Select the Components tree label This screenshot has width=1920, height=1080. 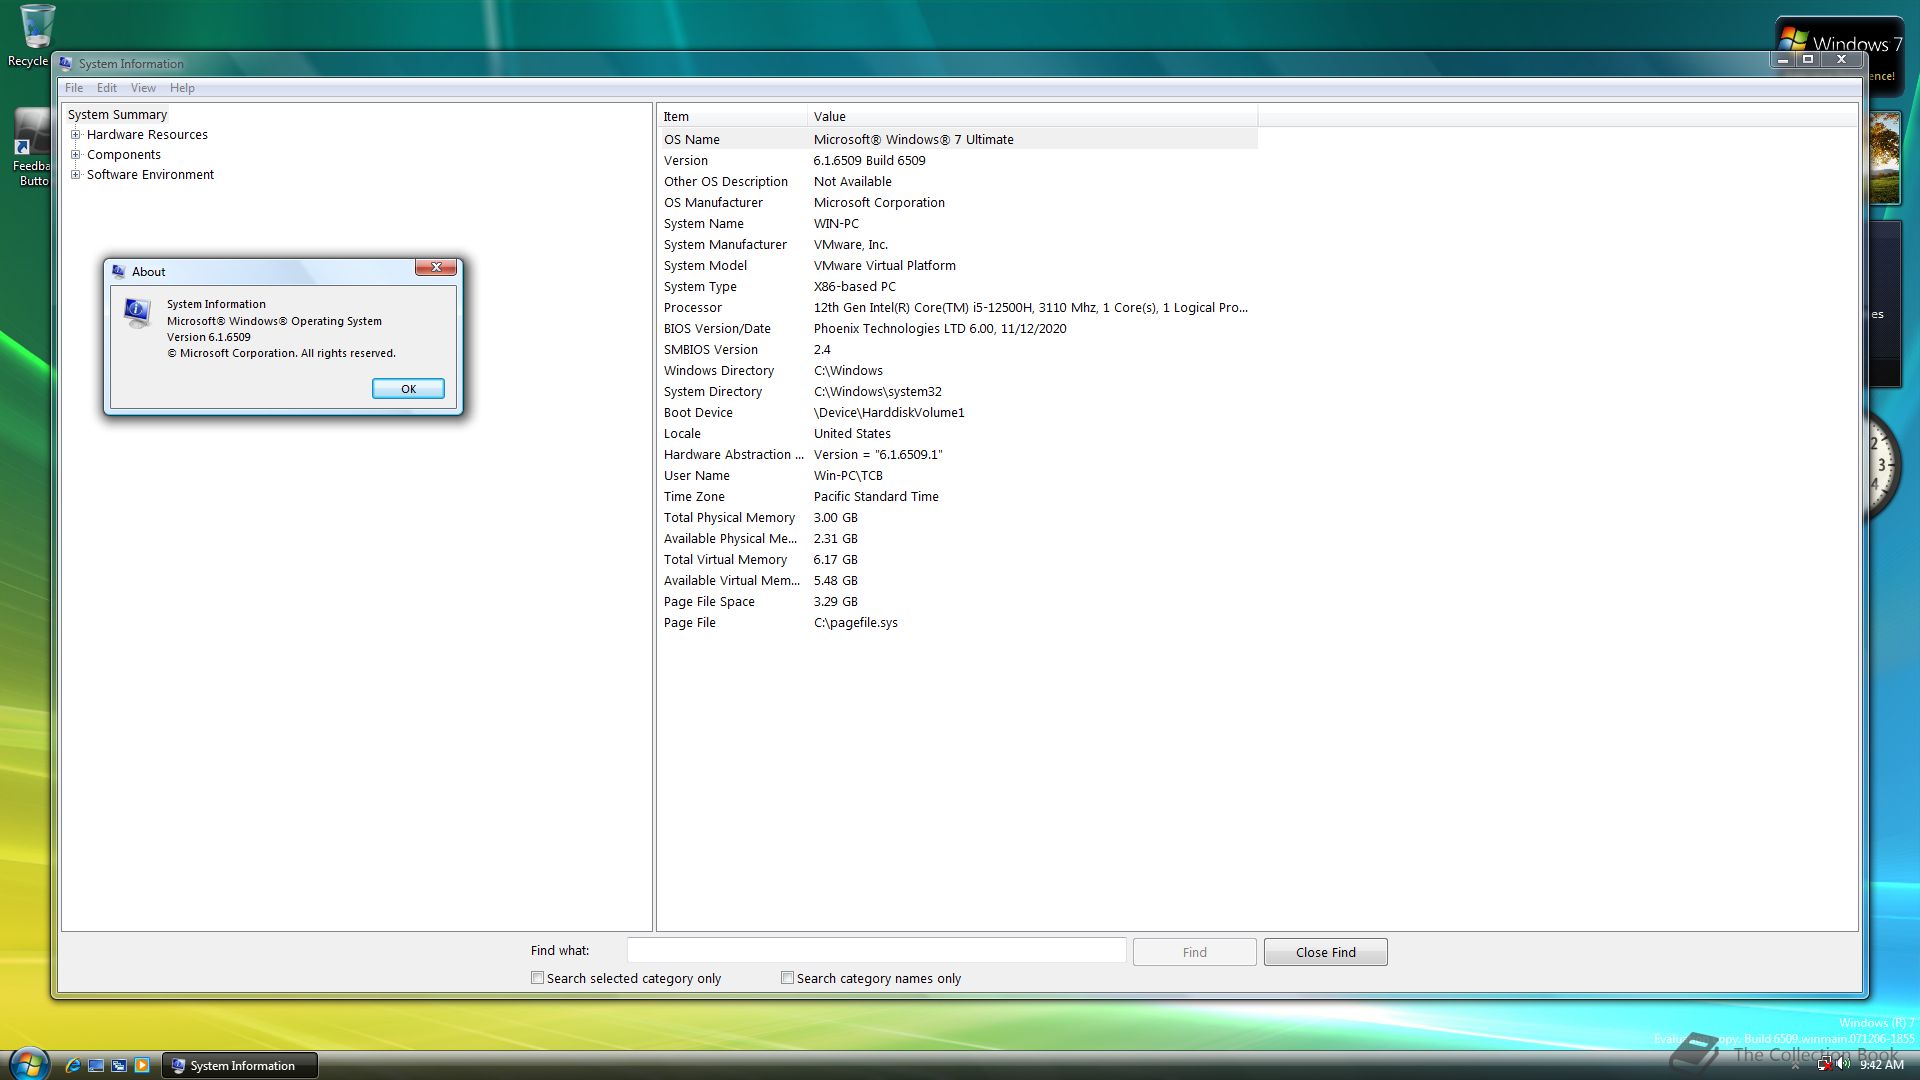tap(123, 155)
